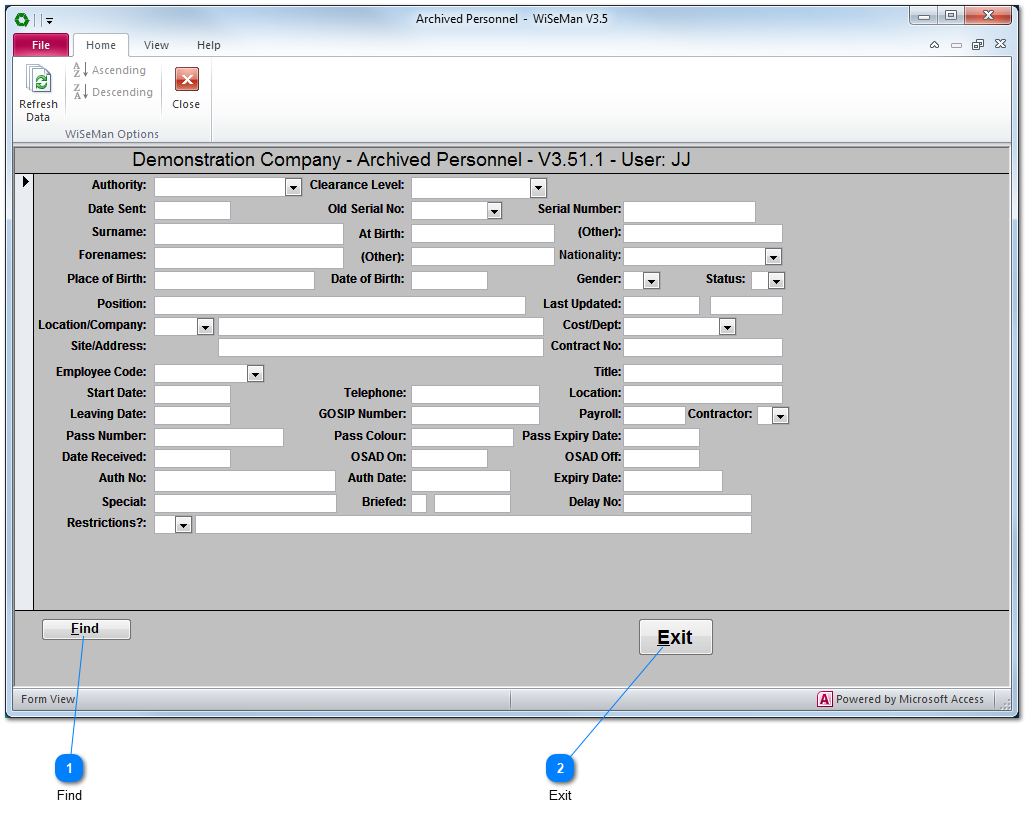Click the Refresh Data icon

38,82
